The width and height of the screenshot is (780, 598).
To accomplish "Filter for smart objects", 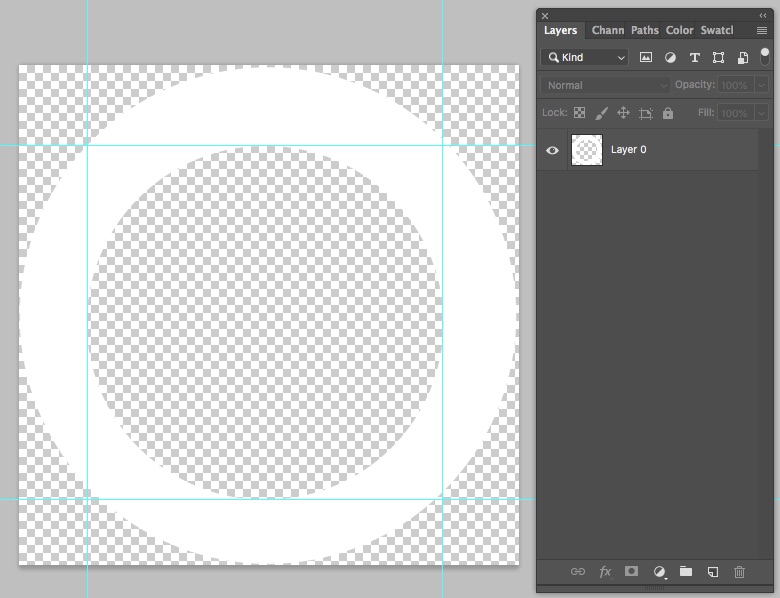I will (743, 58).
